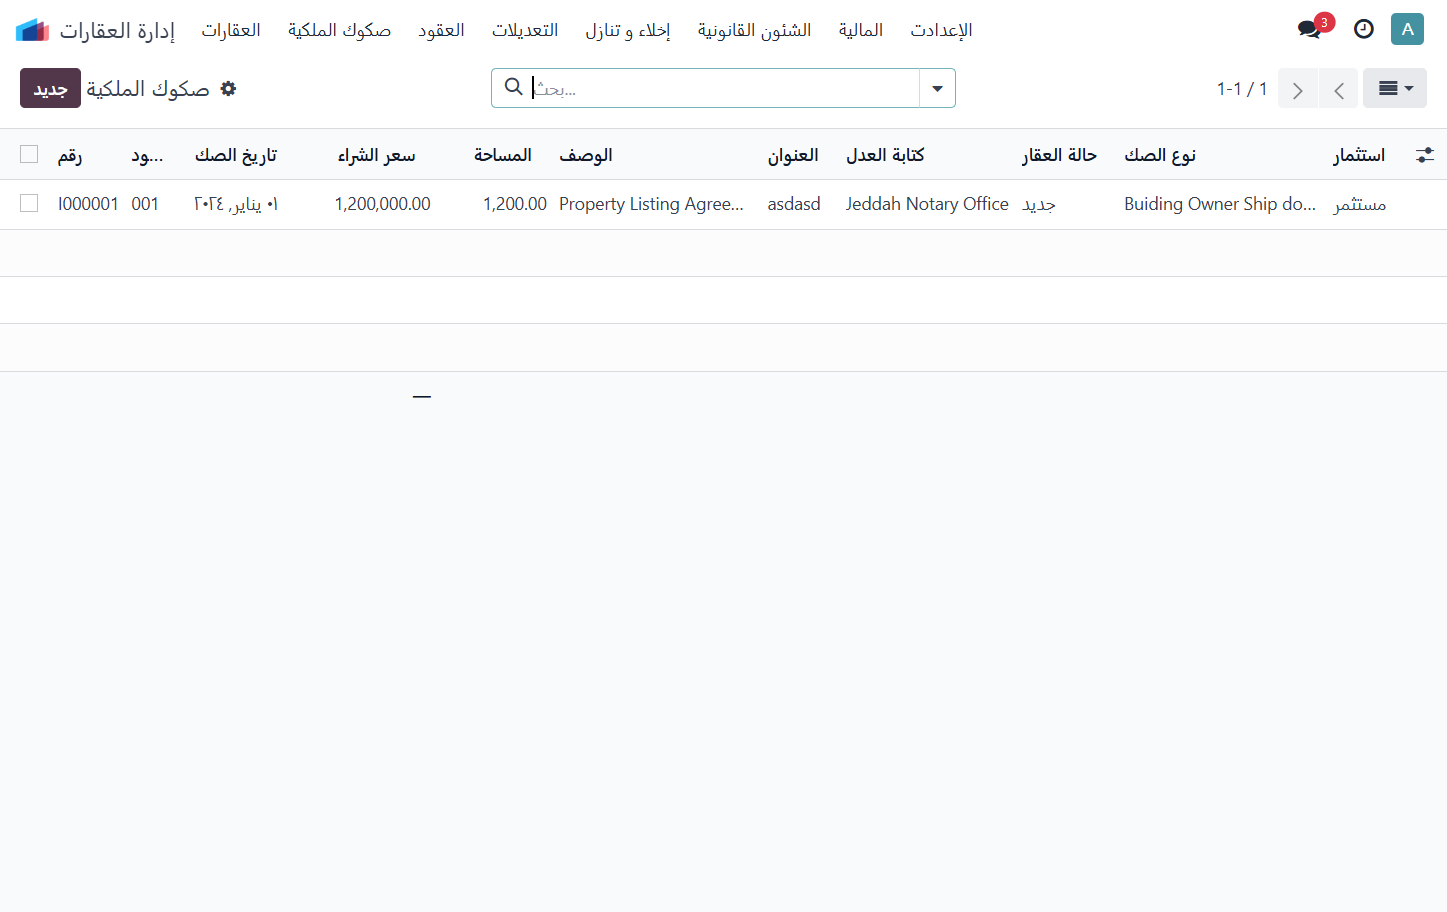This screenshot has height=912, width=1447.
Task: Sort by the العنوان column header
Action: [x=793, y=155]
